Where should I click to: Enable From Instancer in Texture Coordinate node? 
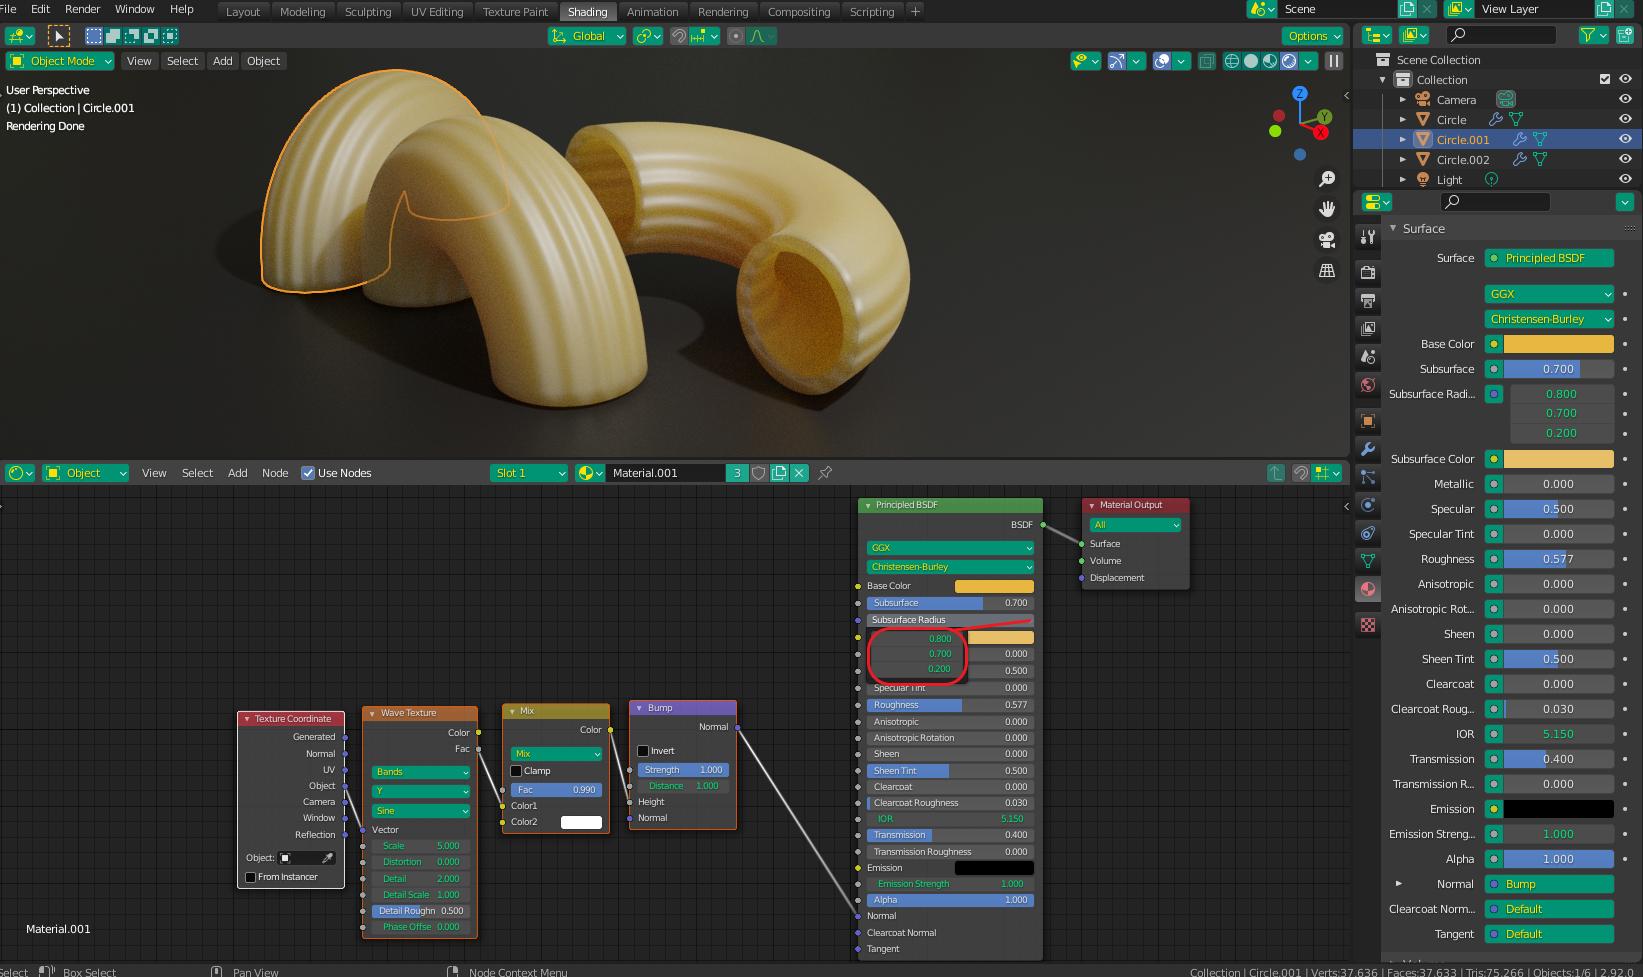click(x=250, y=877)
